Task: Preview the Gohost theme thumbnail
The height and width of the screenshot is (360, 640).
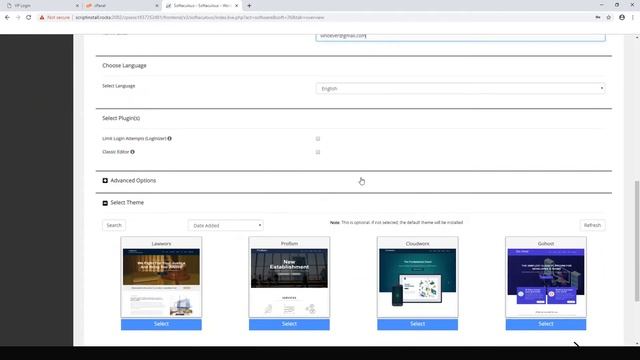Action: click(x=546, y=282)
